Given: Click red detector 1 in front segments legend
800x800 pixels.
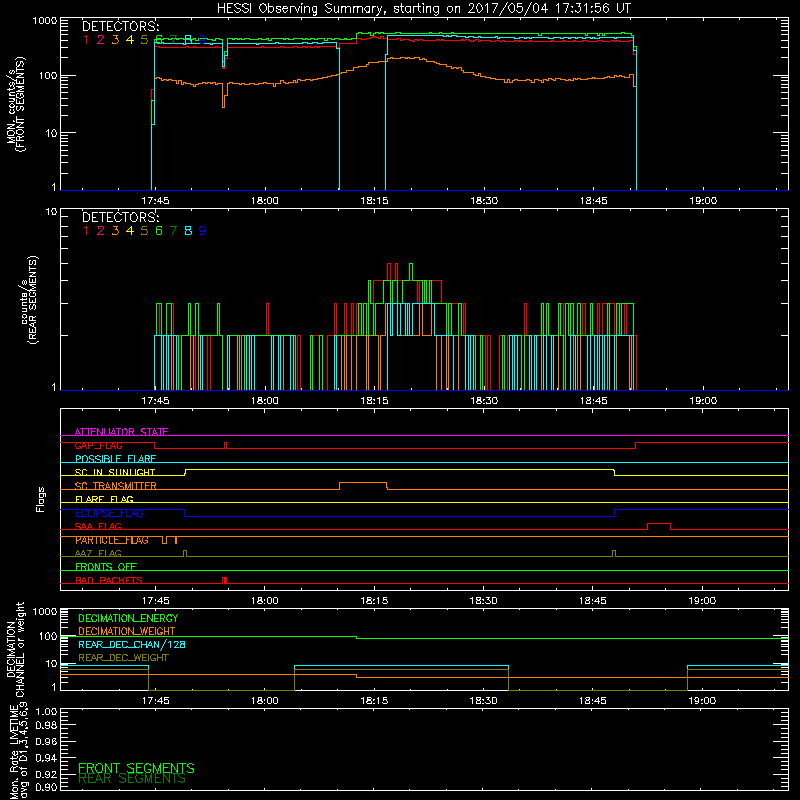Looking at the screenshot, I should point(86,39).
